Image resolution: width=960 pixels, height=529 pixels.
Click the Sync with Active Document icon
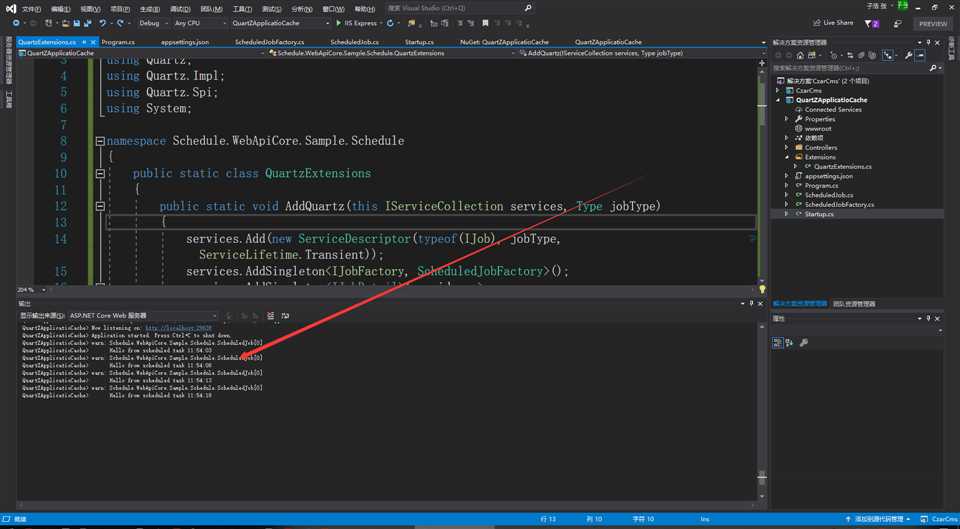pyautogui.click(x=850, y=55)
